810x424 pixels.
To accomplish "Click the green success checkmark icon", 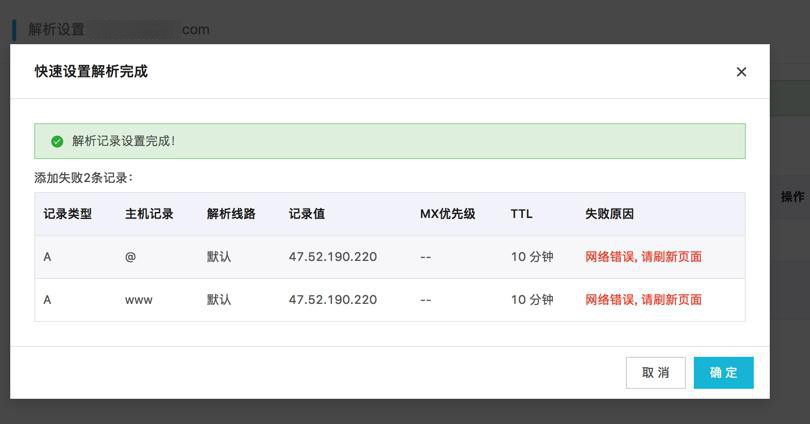I will [57, 141].
